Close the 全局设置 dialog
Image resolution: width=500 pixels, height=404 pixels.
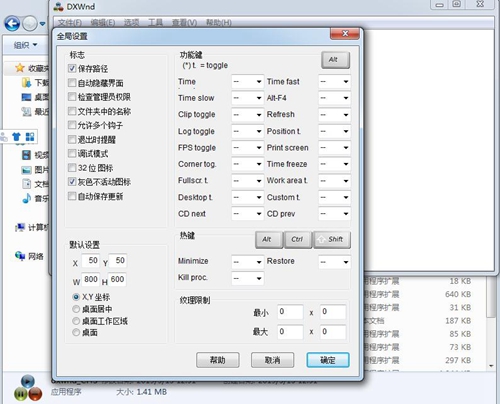(x=345, y=34)
